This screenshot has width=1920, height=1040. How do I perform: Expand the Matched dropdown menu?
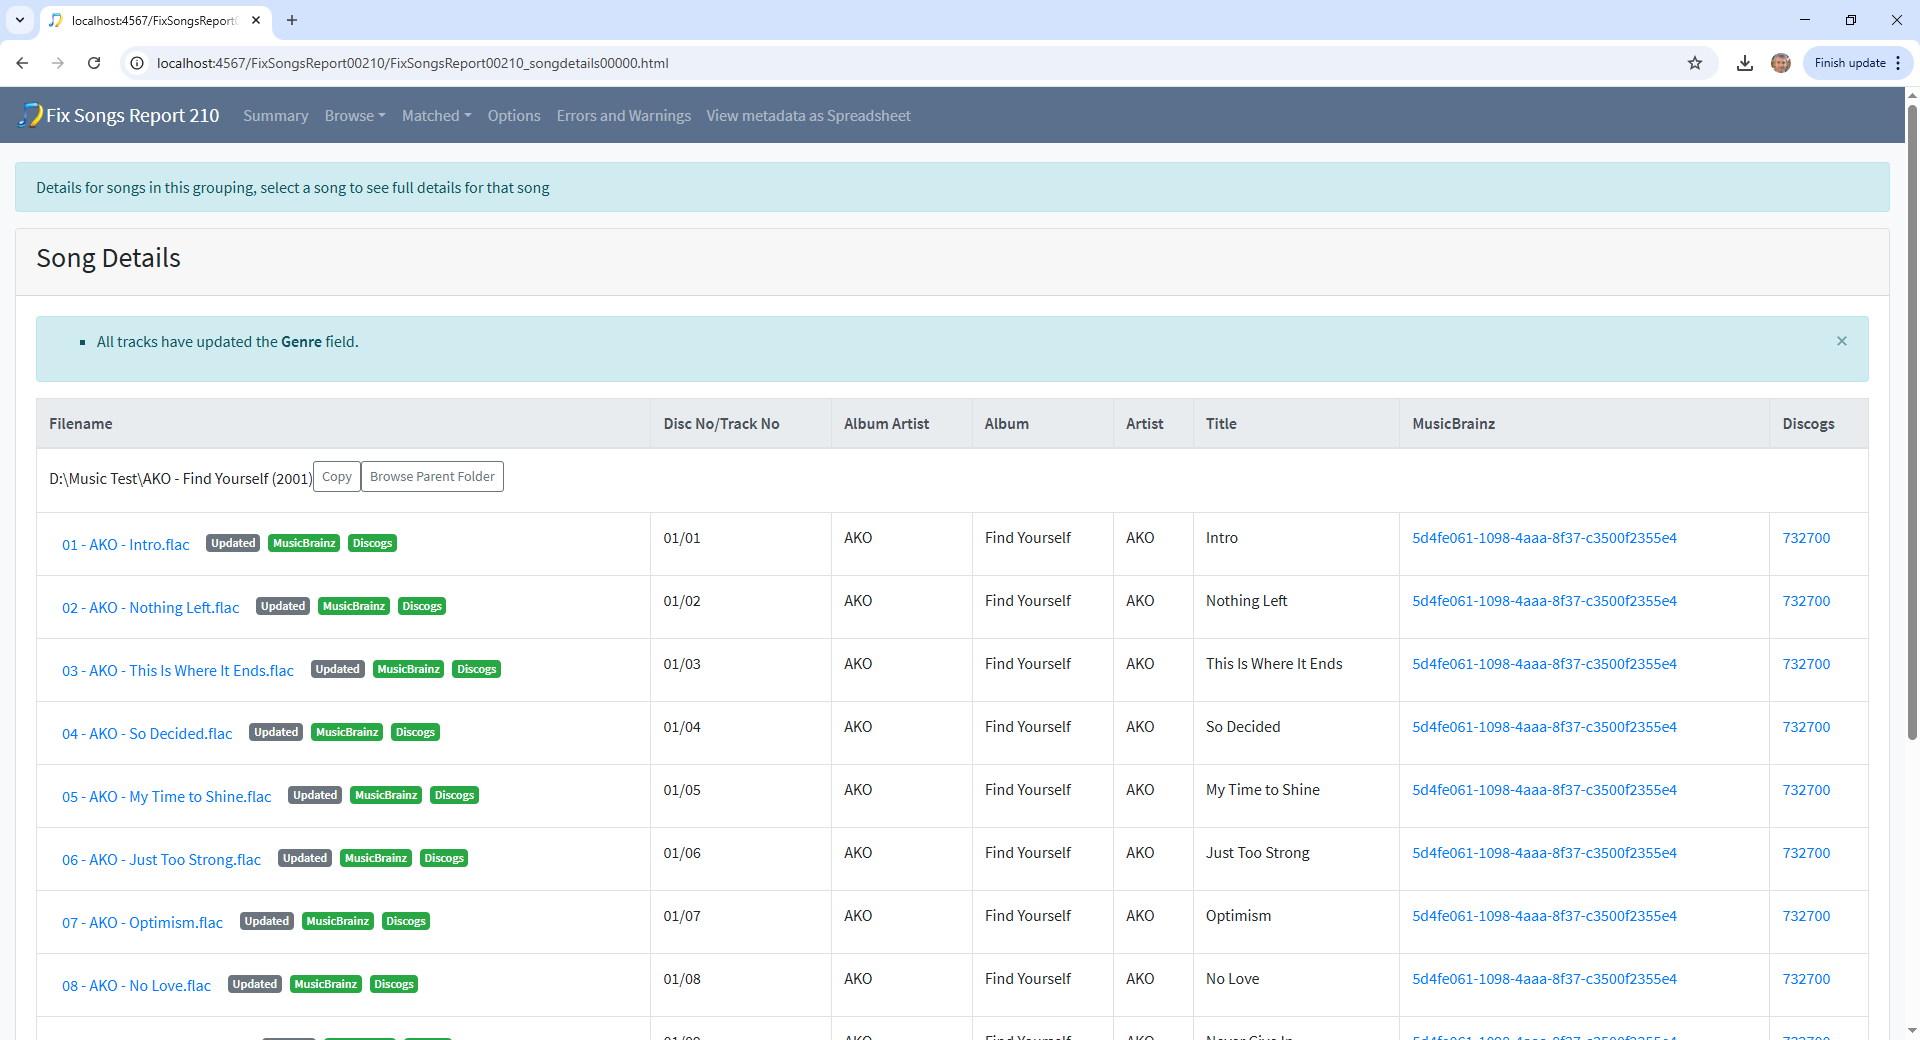point(436,116)
